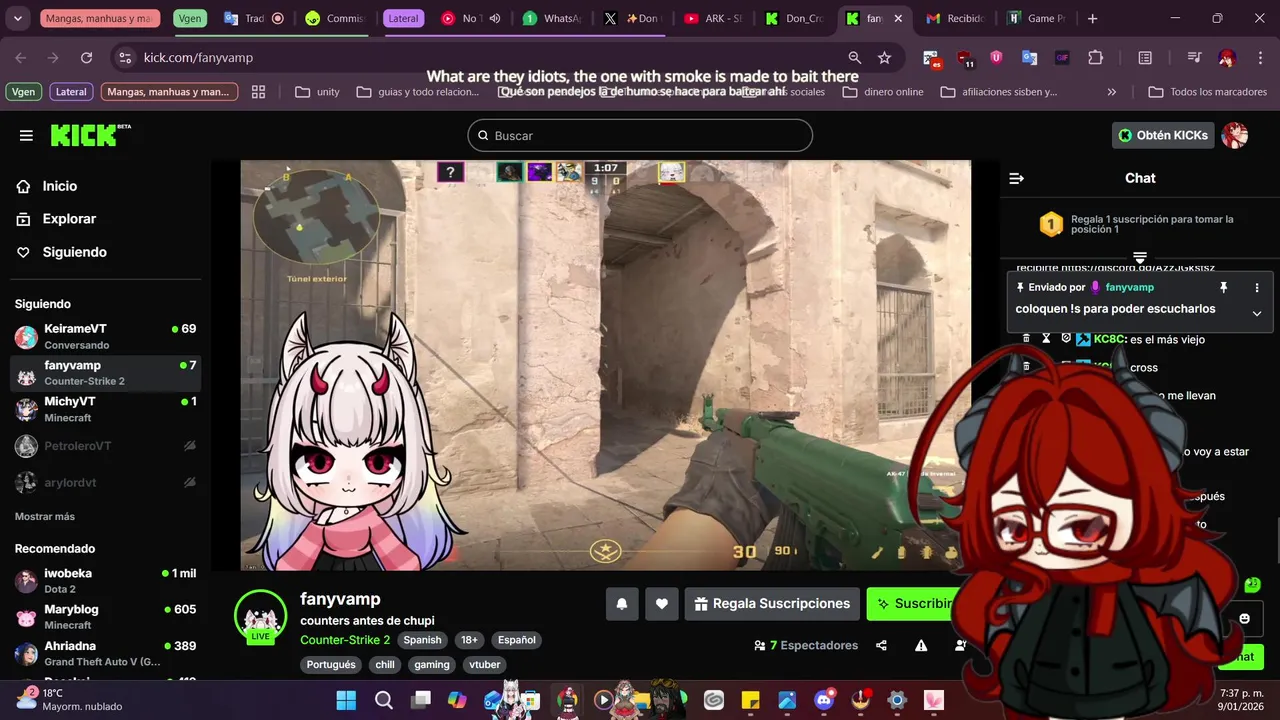Open the dinero online bookmarks folder
This screenshot has width=1280, height=720.
[x=884, y=92]
